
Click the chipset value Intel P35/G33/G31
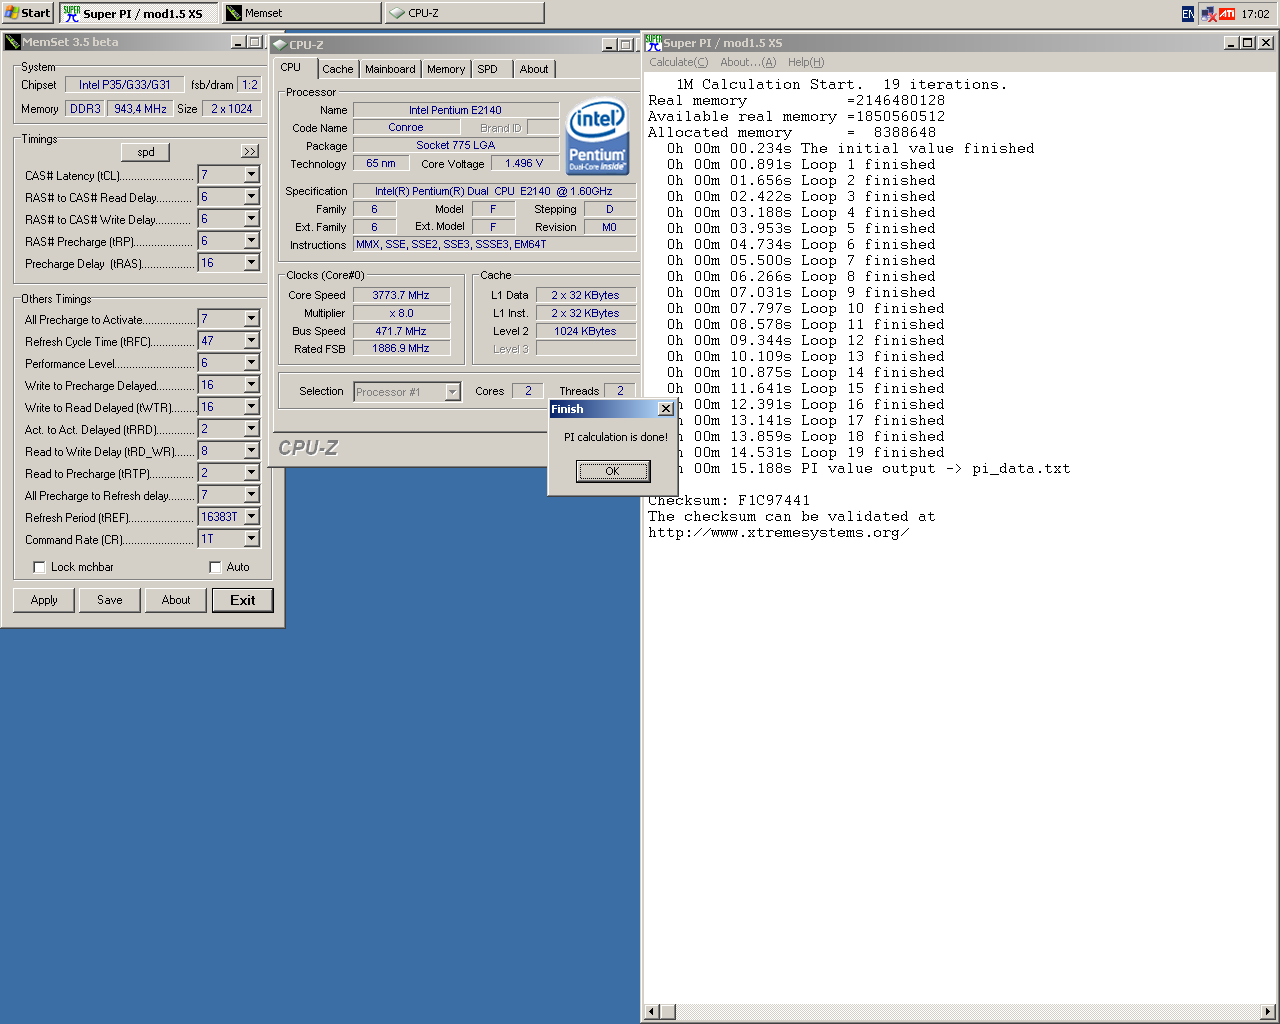125,85
